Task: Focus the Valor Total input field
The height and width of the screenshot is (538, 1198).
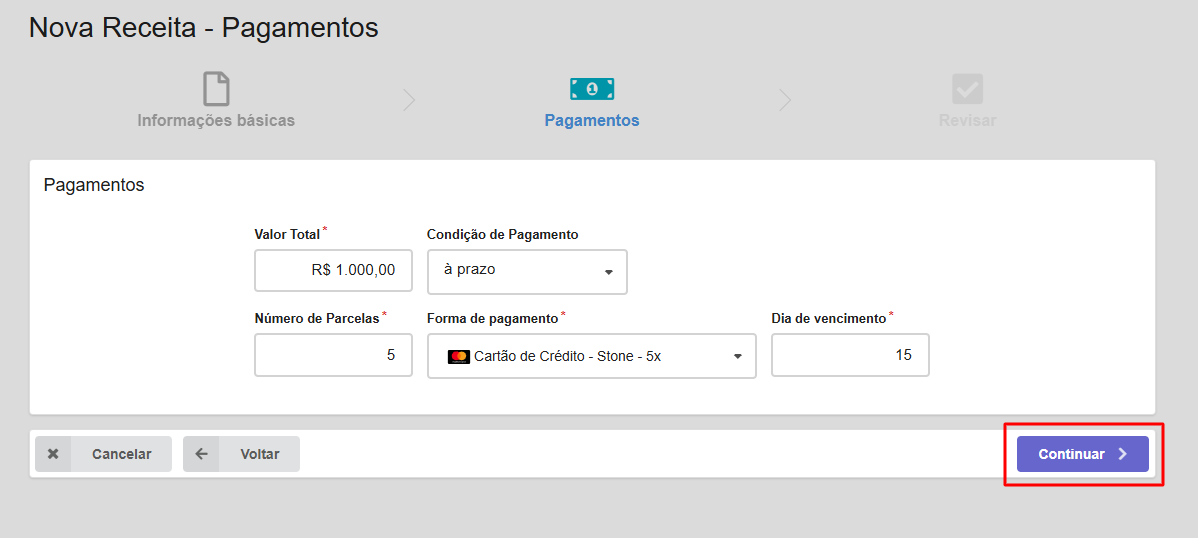Action: pos(333,270)
